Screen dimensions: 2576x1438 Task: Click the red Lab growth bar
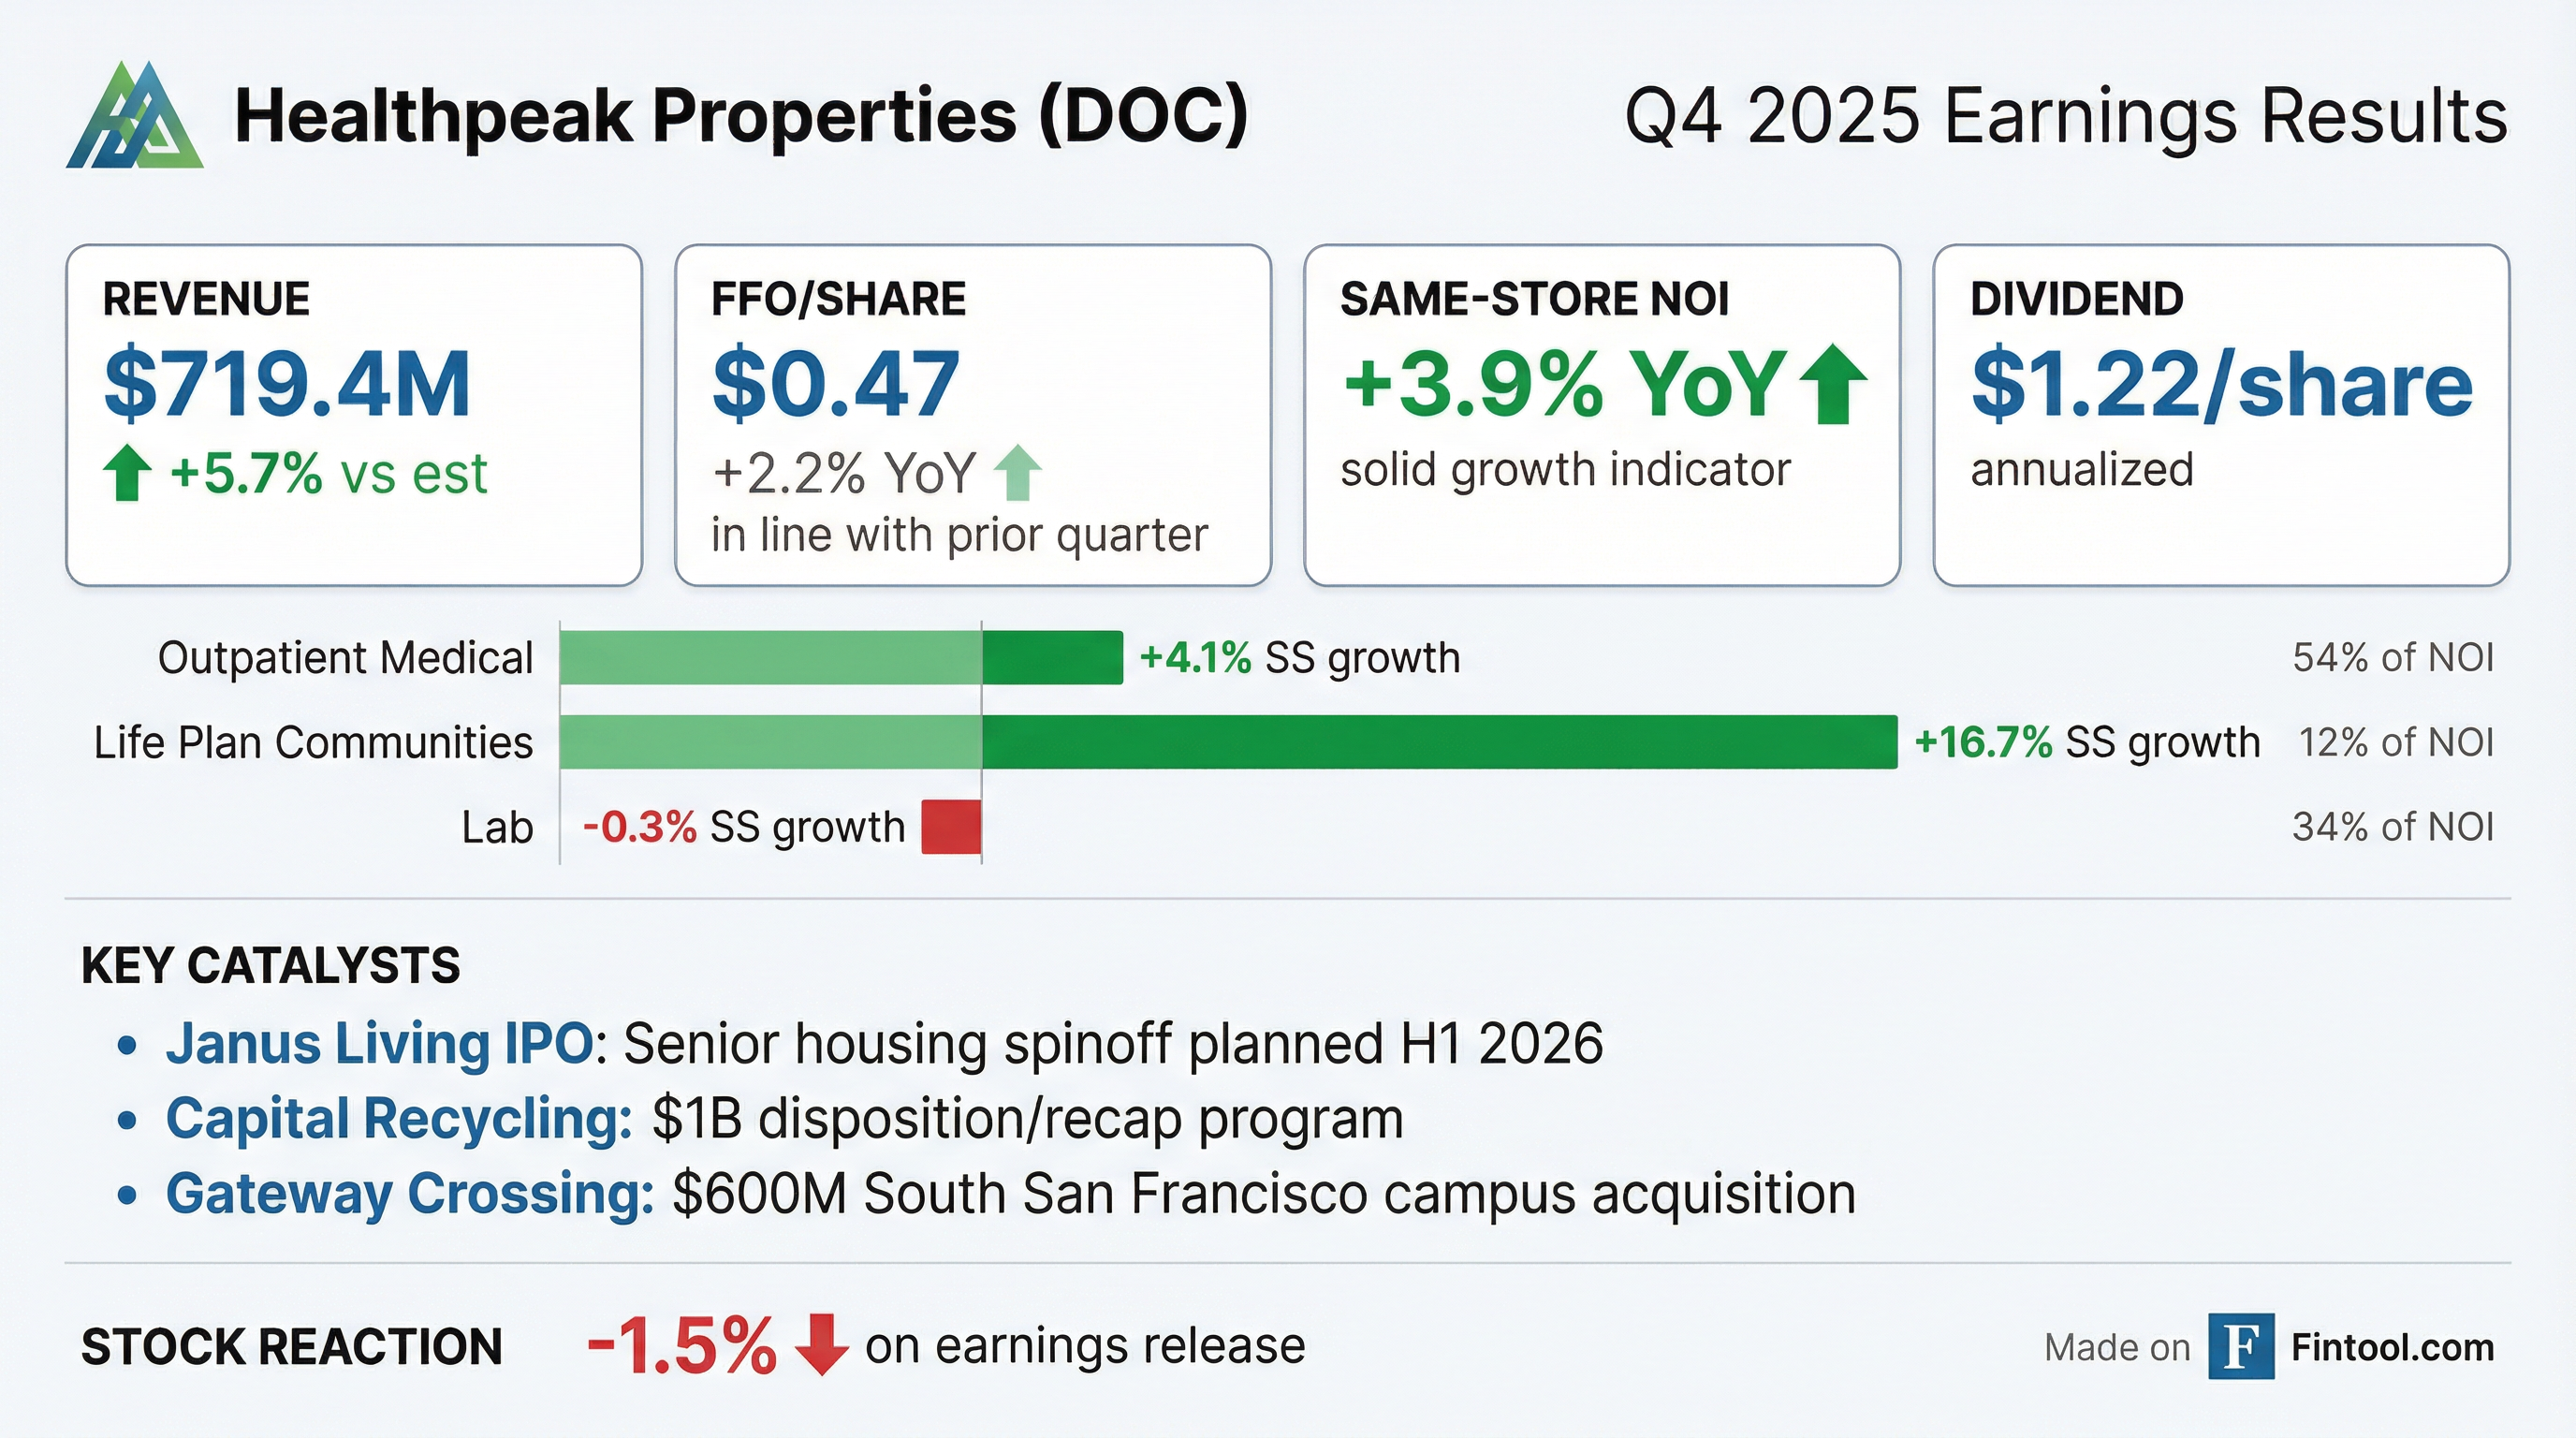(x=951, y=827)
